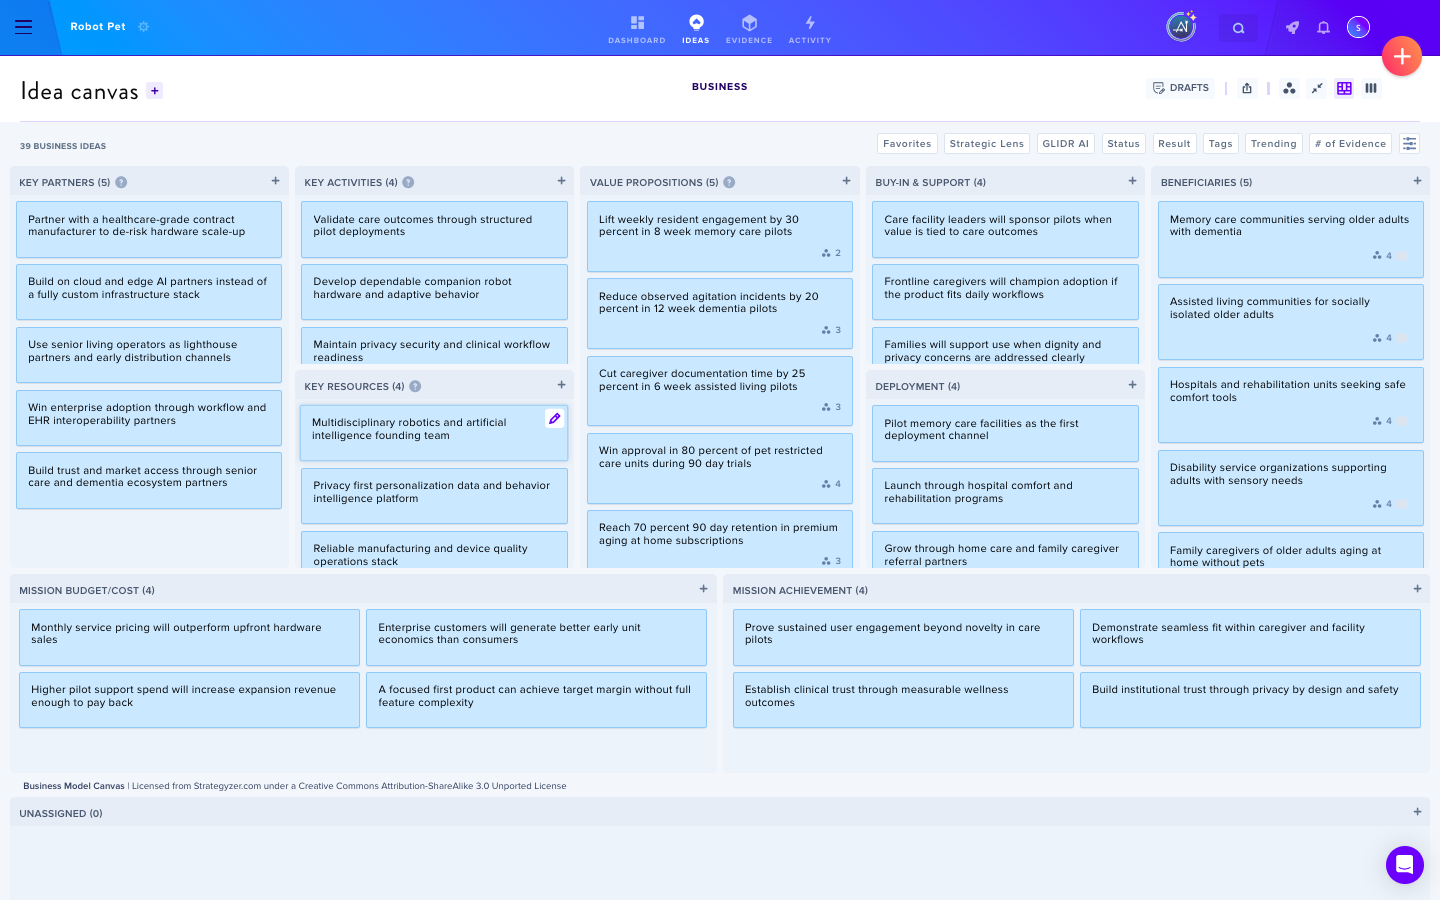Click help icon next to Key Resources
Screen dimensions: 1440x900
pos(415,386)
